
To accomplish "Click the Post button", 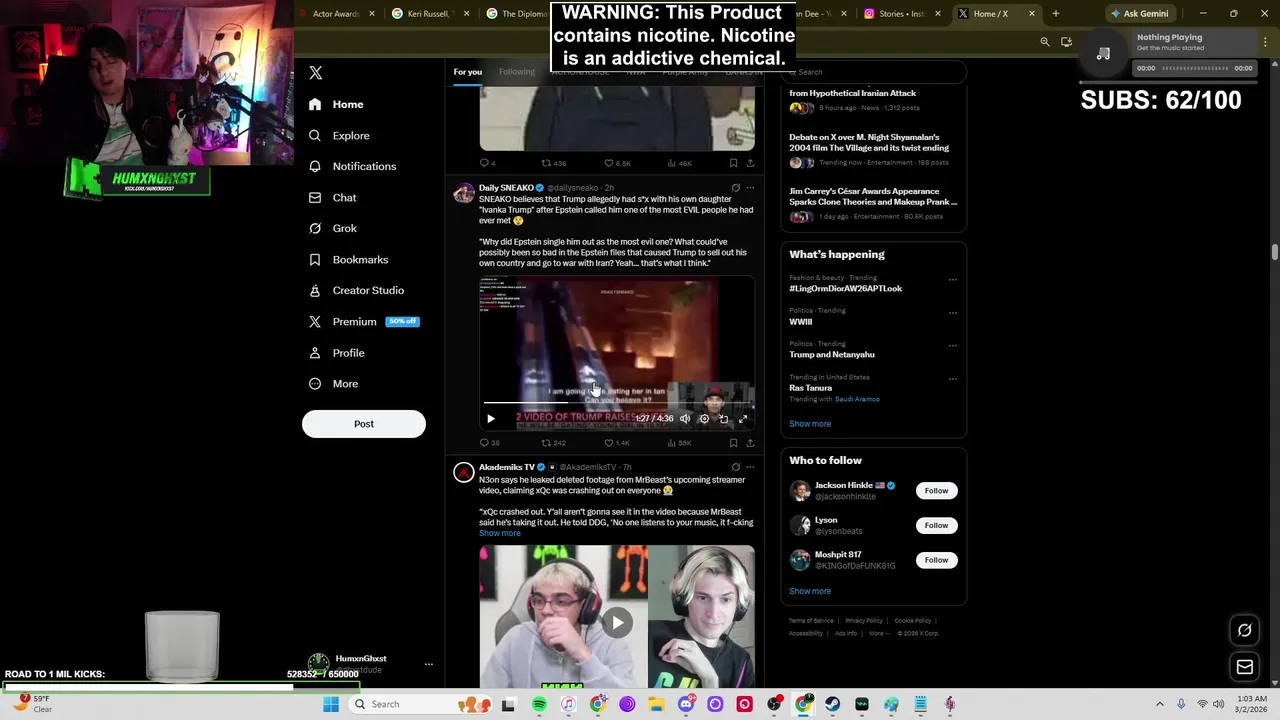I will [x=364, y=424].
